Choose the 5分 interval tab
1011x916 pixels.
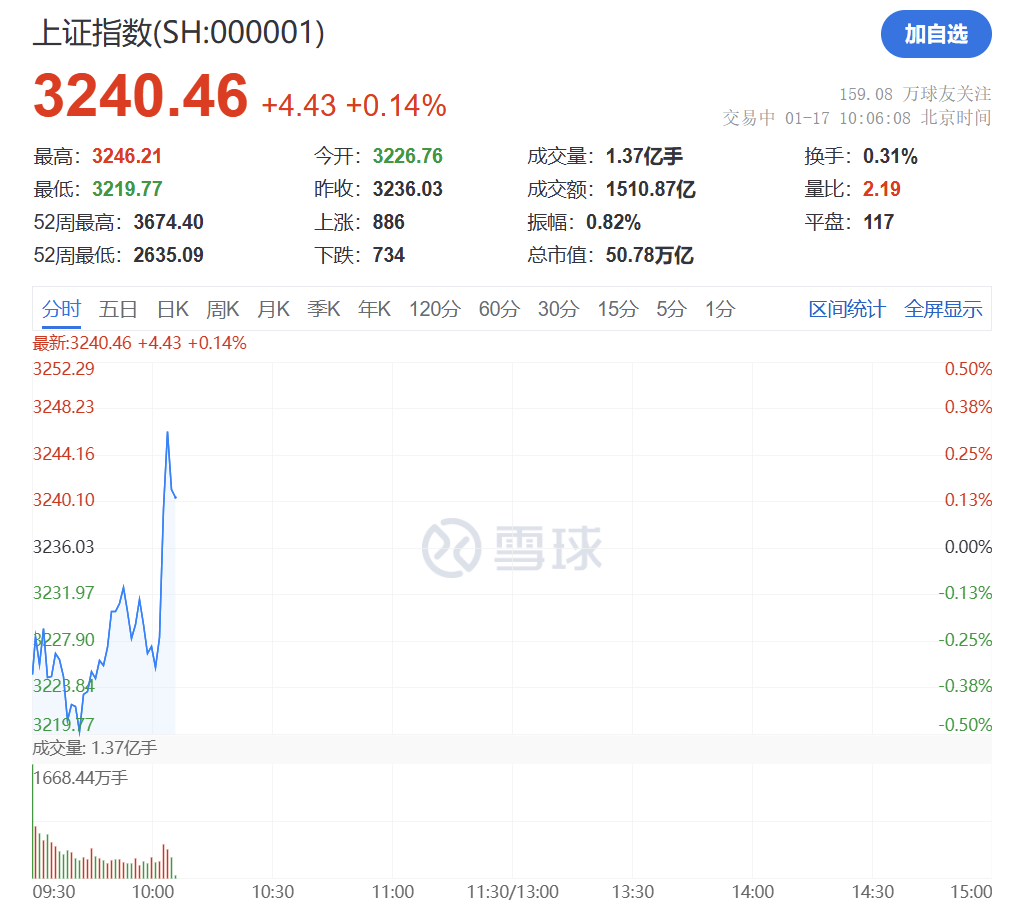[x=671, y=309]
